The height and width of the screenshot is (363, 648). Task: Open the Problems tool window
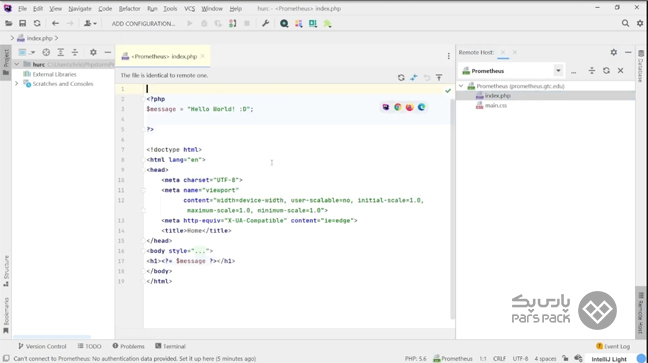[128, 346]
